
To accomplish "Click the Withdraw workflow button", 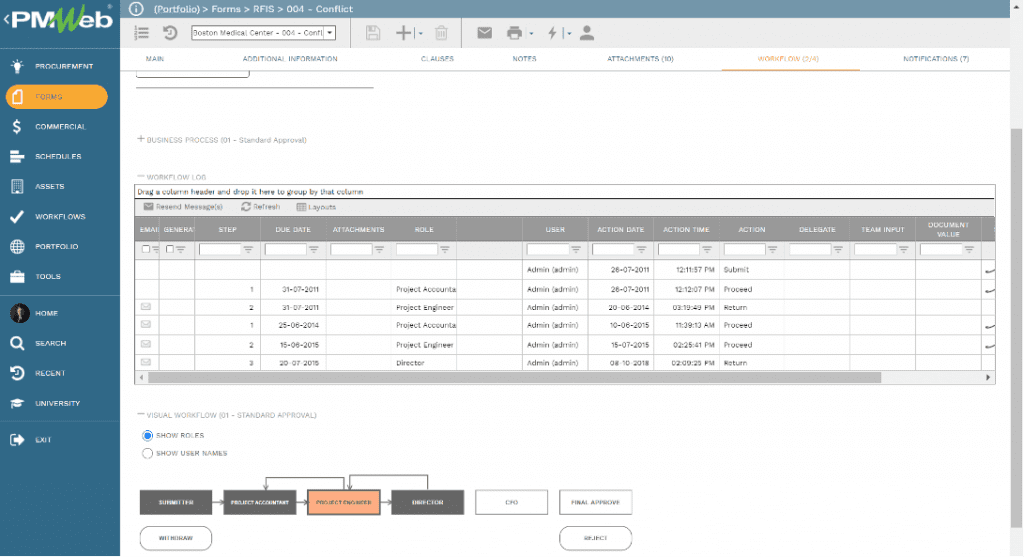I will (176, 538).
